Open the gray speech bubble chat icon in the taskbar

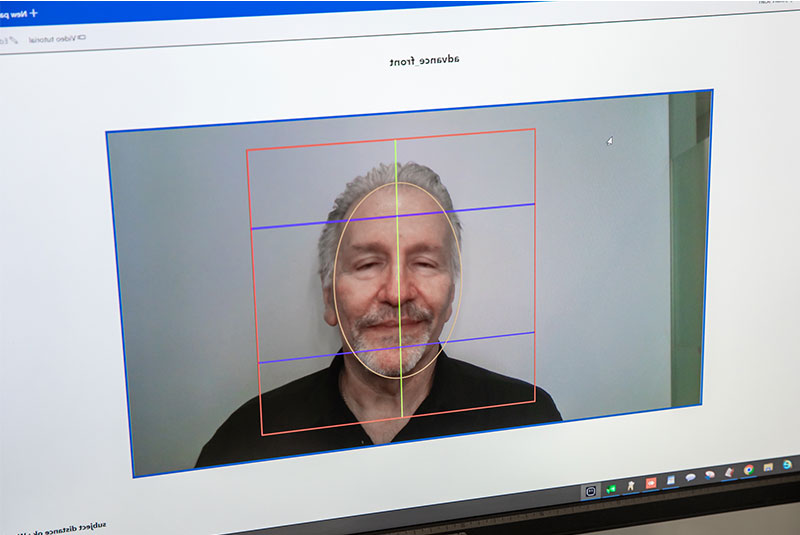690,477
